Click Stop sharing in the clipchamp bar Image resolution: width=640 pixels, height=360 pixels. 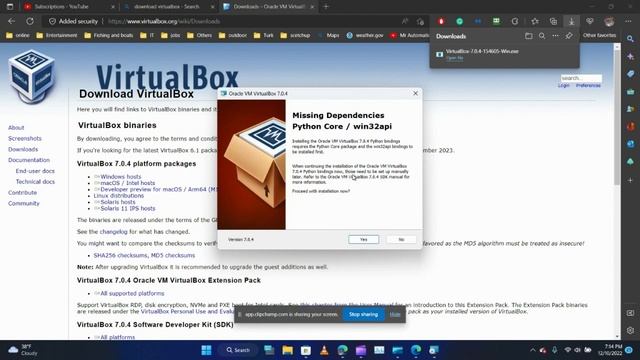[x=363, y=315]
